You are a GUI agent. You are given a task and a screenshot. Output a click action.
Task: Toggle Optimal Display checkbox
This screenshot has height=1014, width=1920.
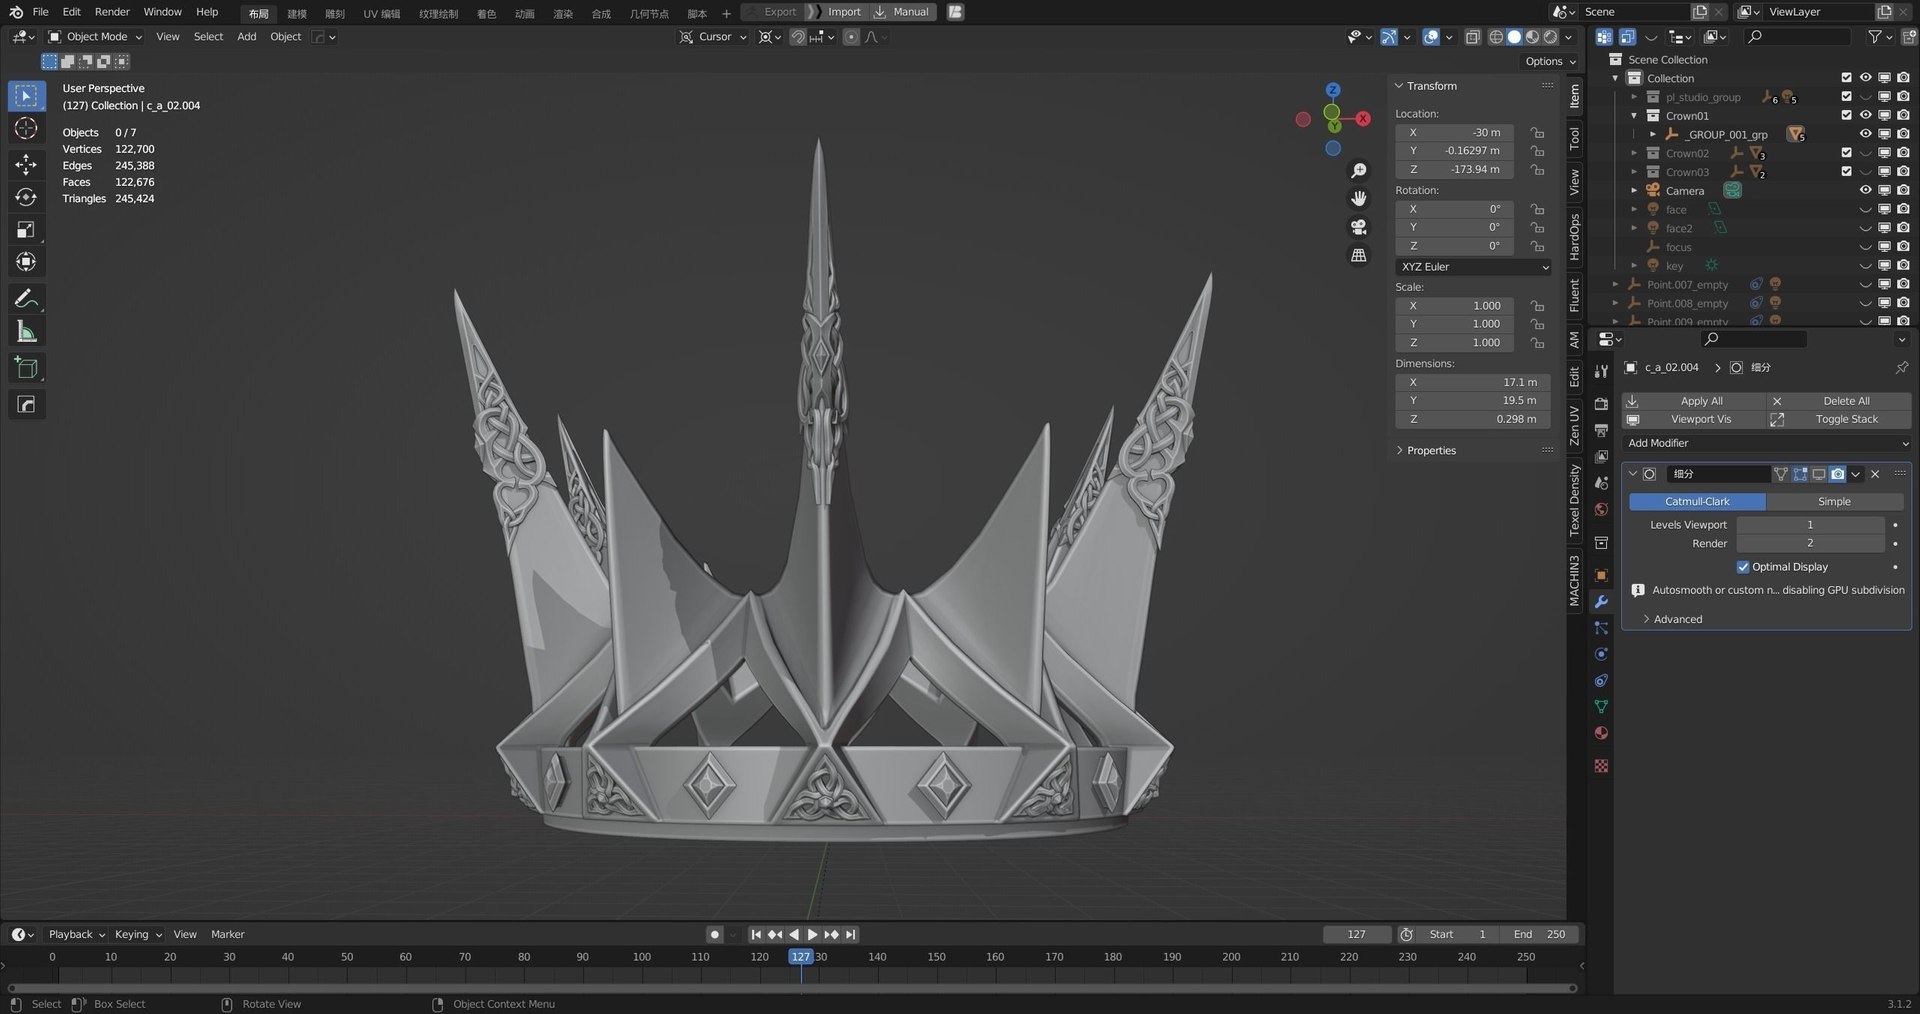click(1743, 567)
